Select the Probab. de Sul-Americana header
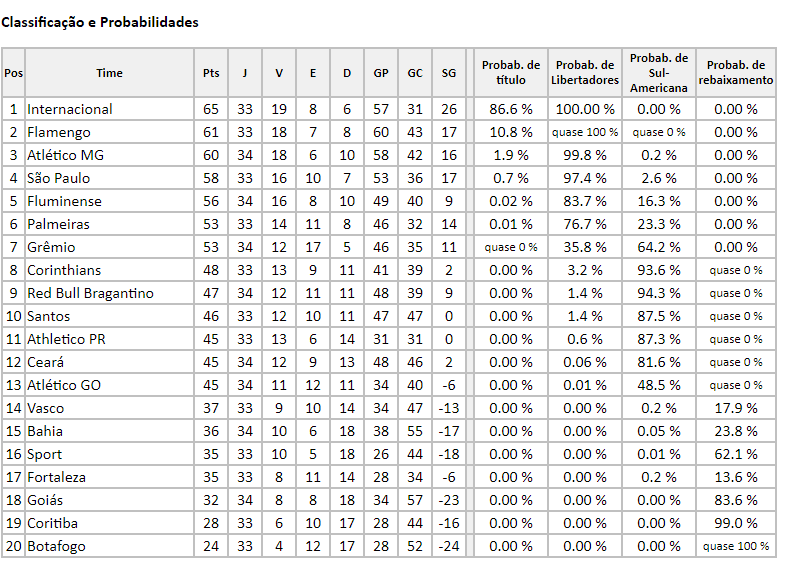The image size is (789, 569). (x=659, y=73)
